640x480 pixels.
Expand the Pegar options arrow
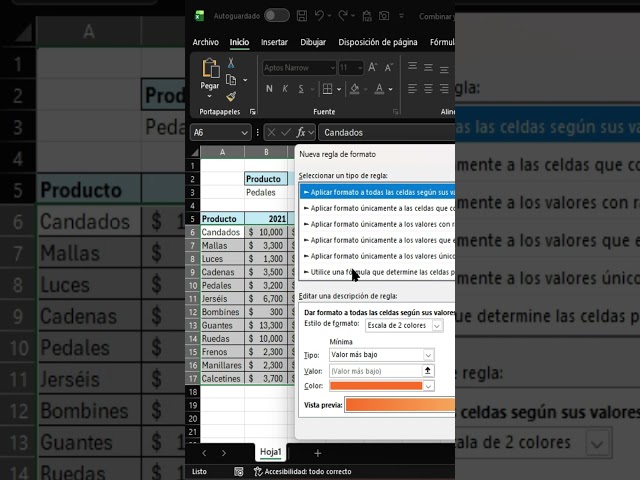pos(209,96)
